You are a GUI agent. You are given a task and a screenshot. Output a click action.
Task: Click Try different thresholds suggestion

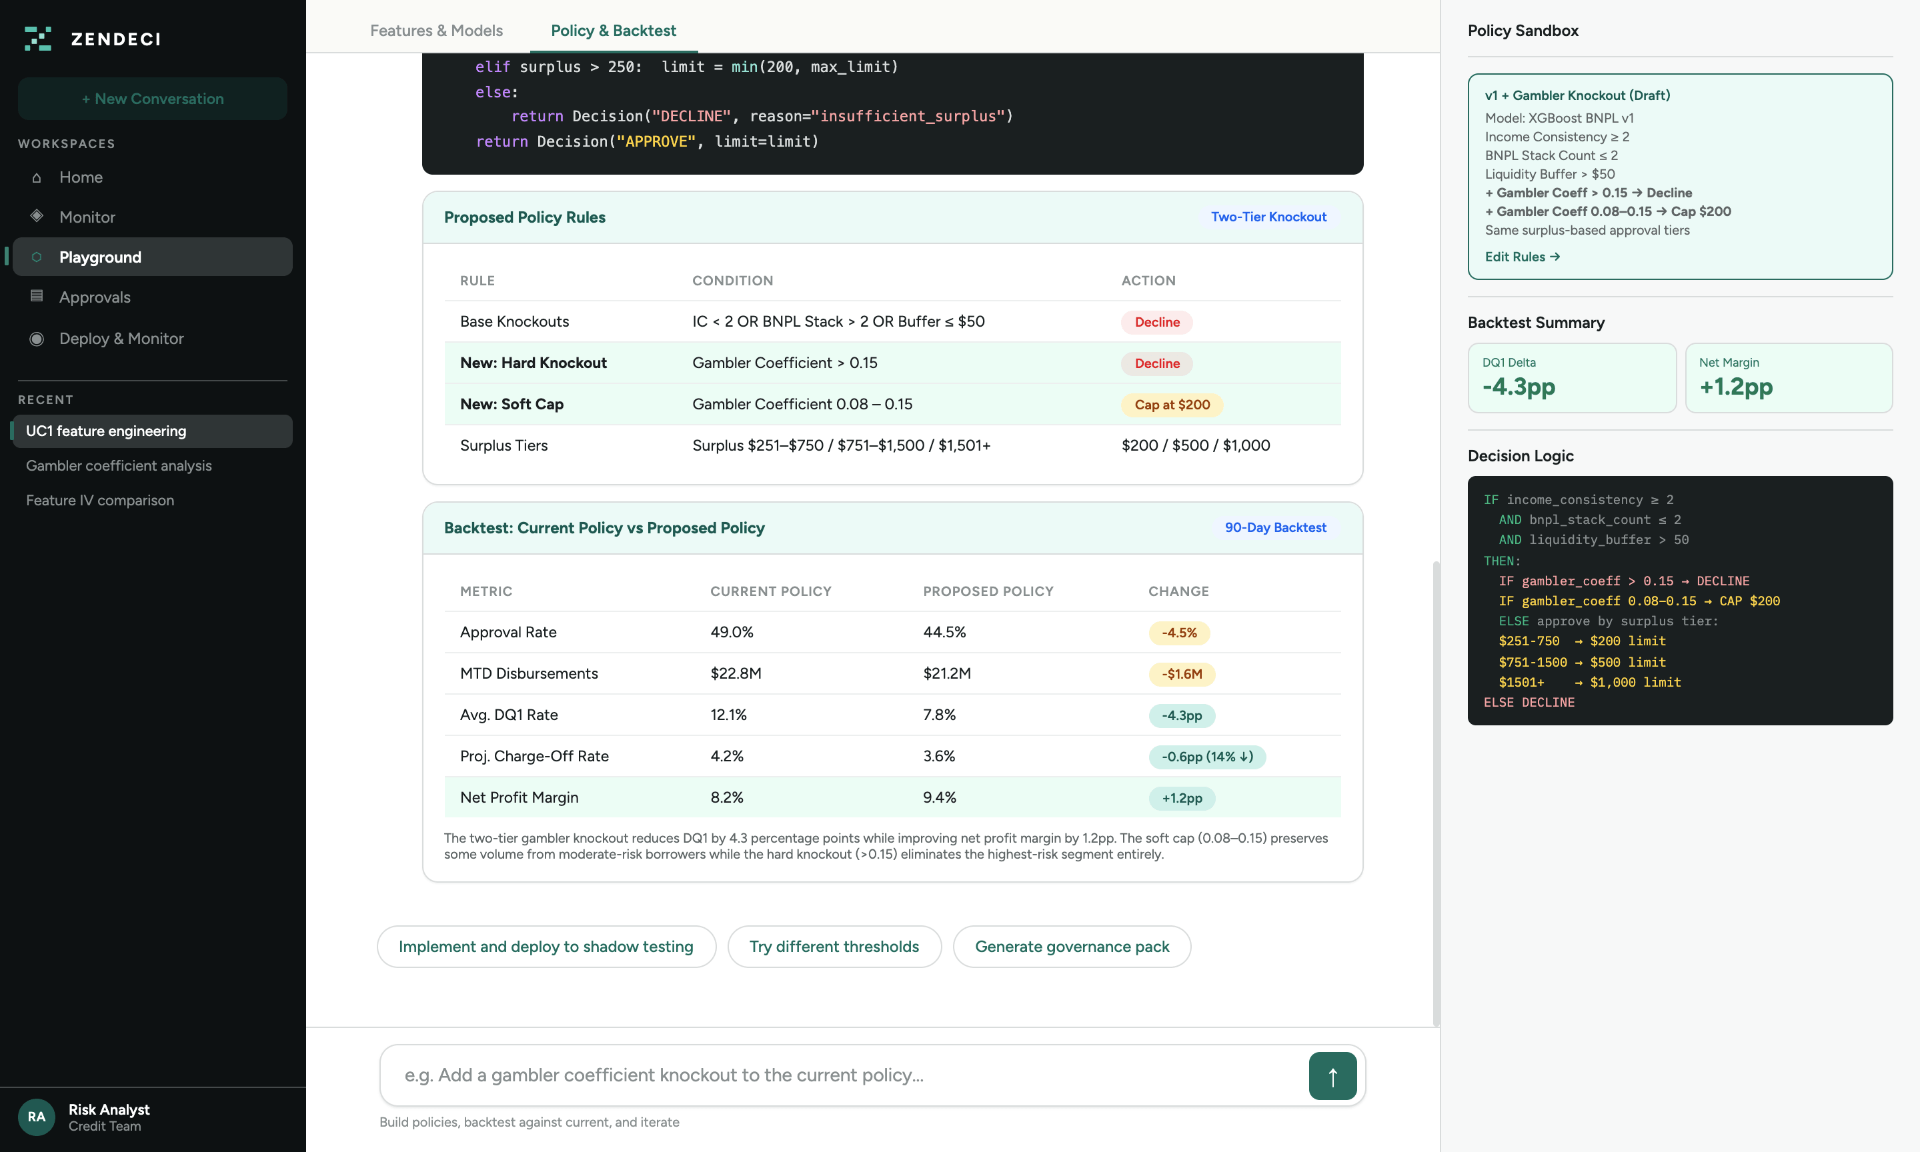(834, 947)
